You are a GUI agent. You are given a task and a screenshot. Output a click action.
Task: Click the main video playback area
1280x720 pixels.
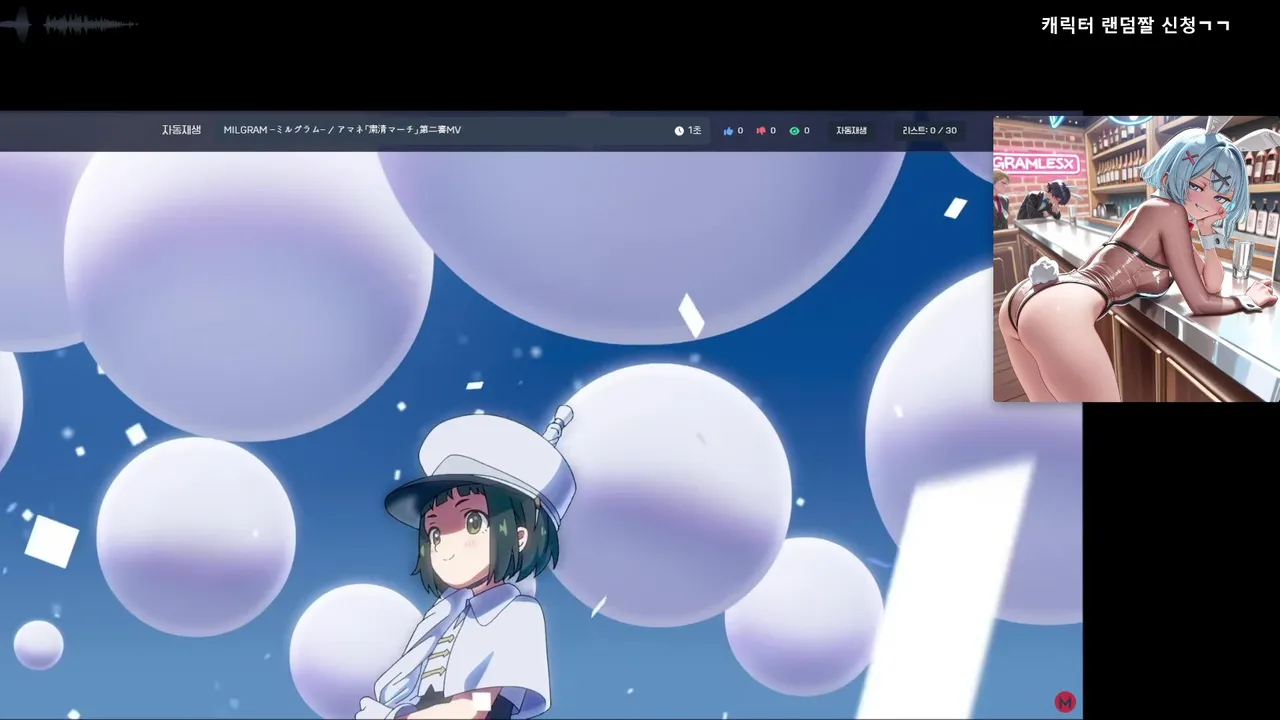(x=541, y=435)
